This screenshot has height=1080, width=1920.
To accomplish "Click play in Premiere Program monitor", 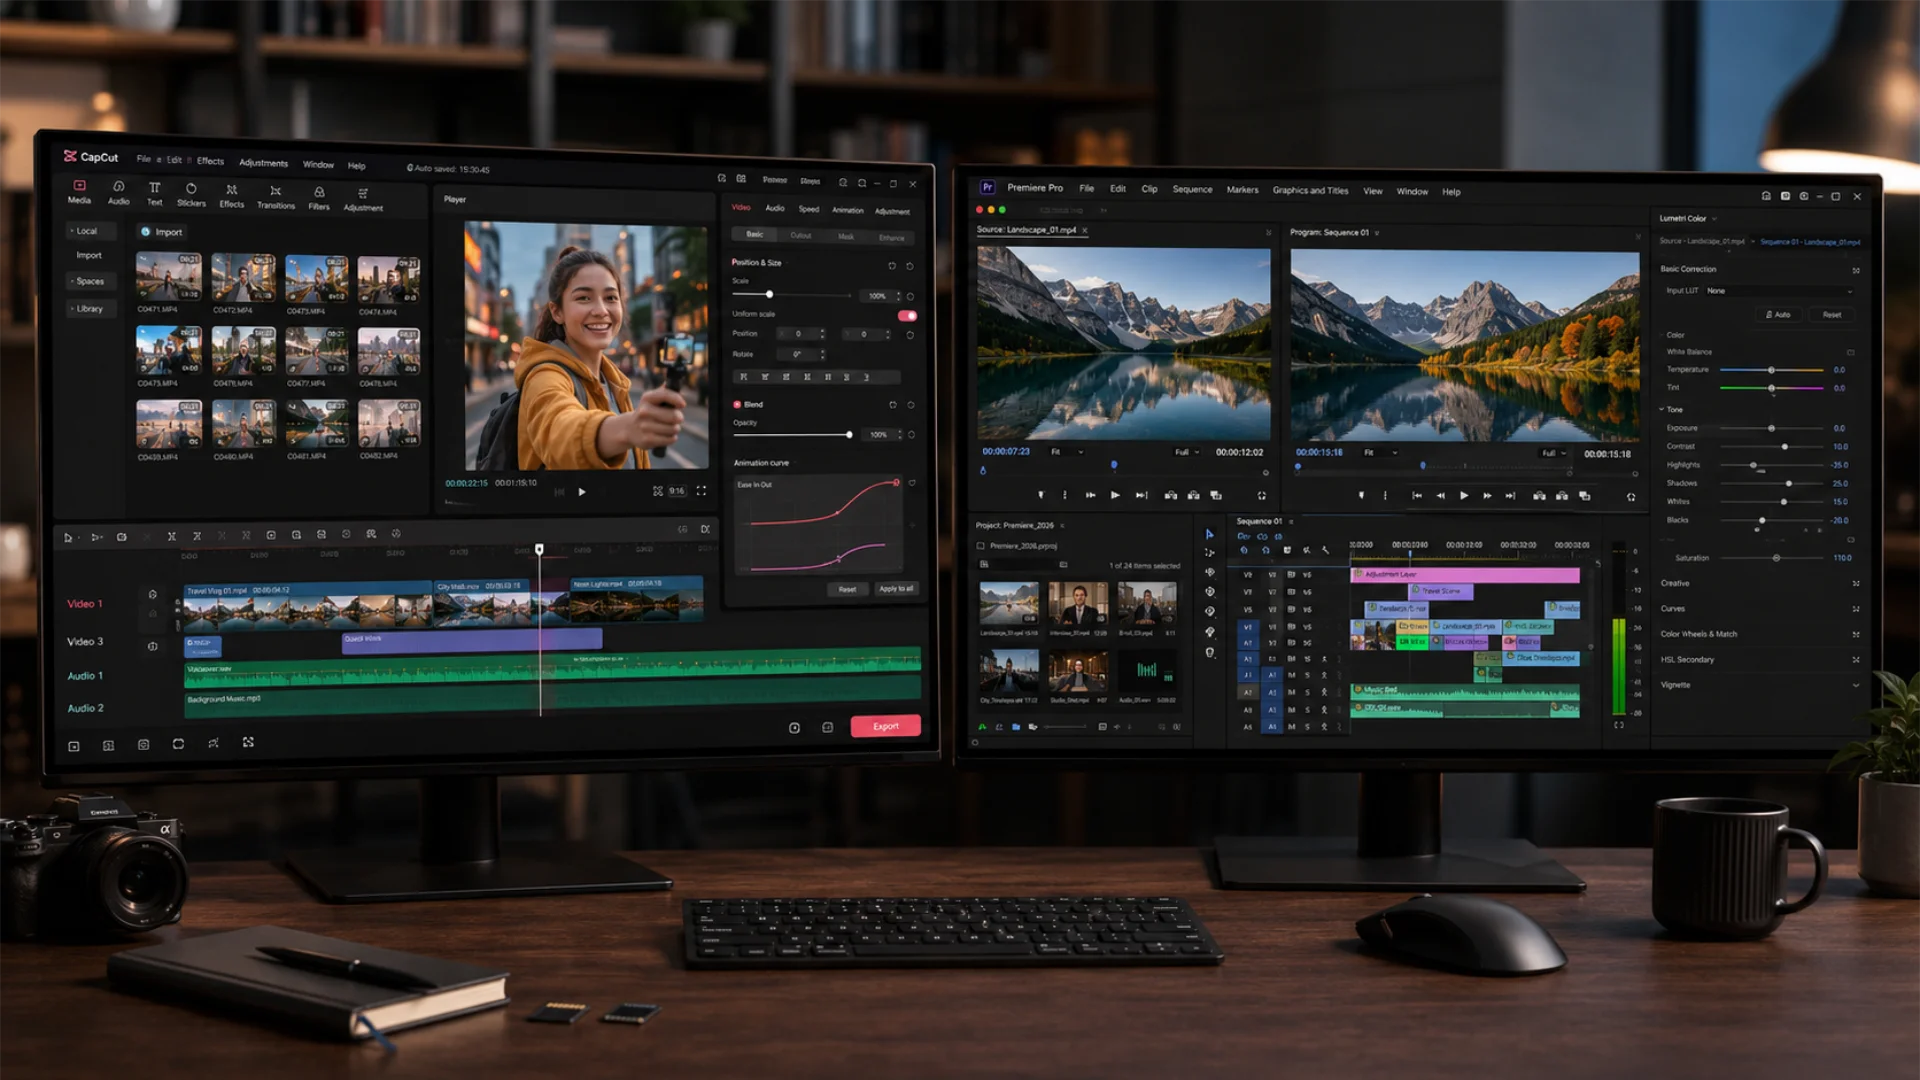I will 1464,496.
